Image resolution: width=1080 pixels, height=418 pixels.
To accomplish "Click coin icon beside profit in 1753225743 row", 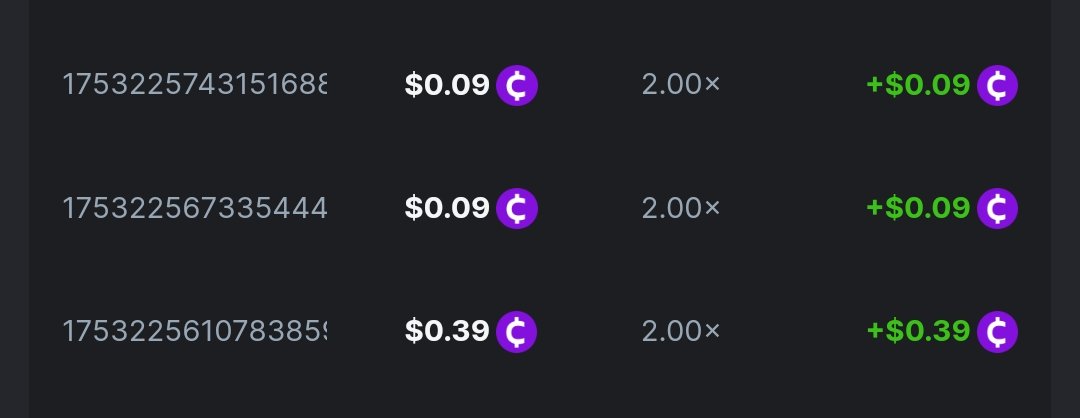I will (997, 86).
